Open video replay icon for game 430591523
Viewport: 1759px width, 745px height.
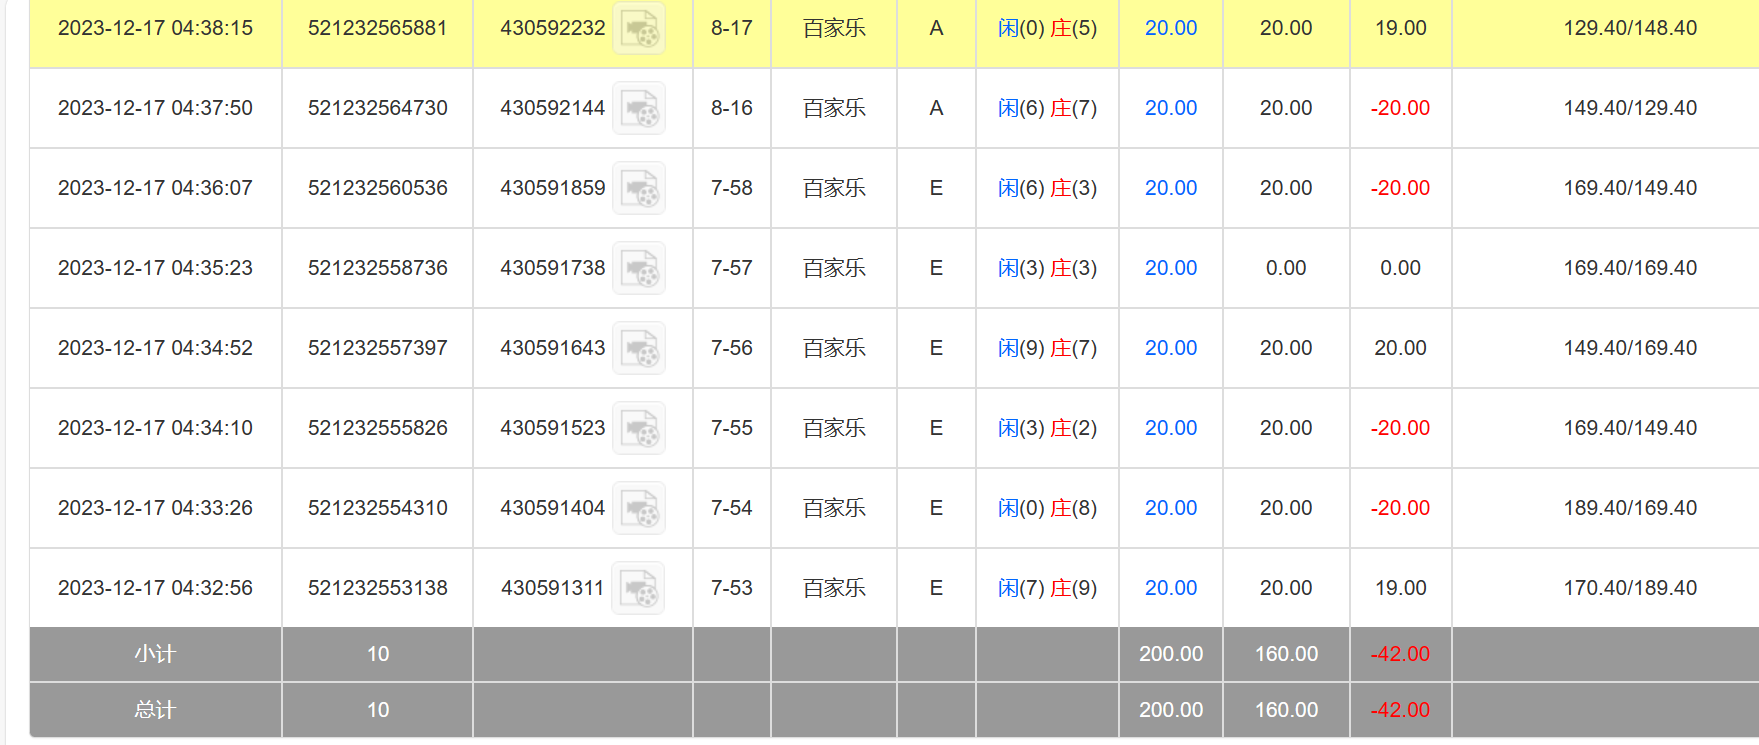click(x=638, y=428)
